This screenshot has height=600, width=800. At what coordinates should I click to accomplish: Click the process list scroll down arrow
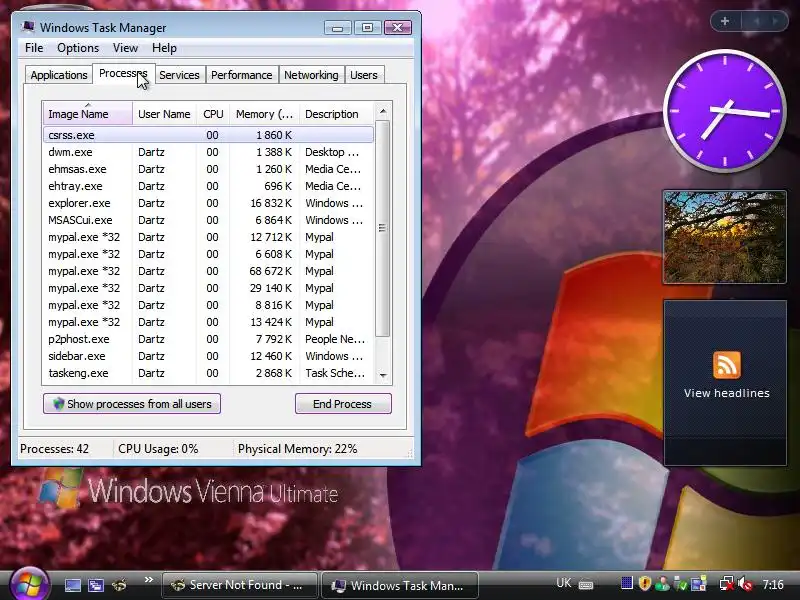(x=383, y=376)
